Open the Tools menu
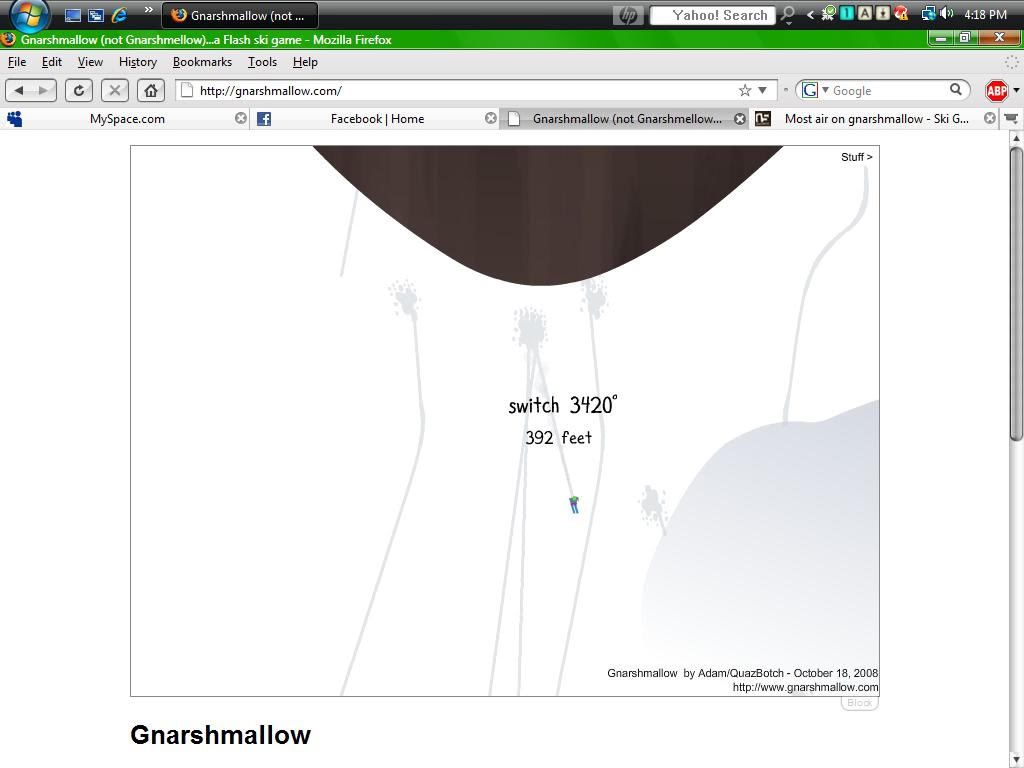 [262, 62]
